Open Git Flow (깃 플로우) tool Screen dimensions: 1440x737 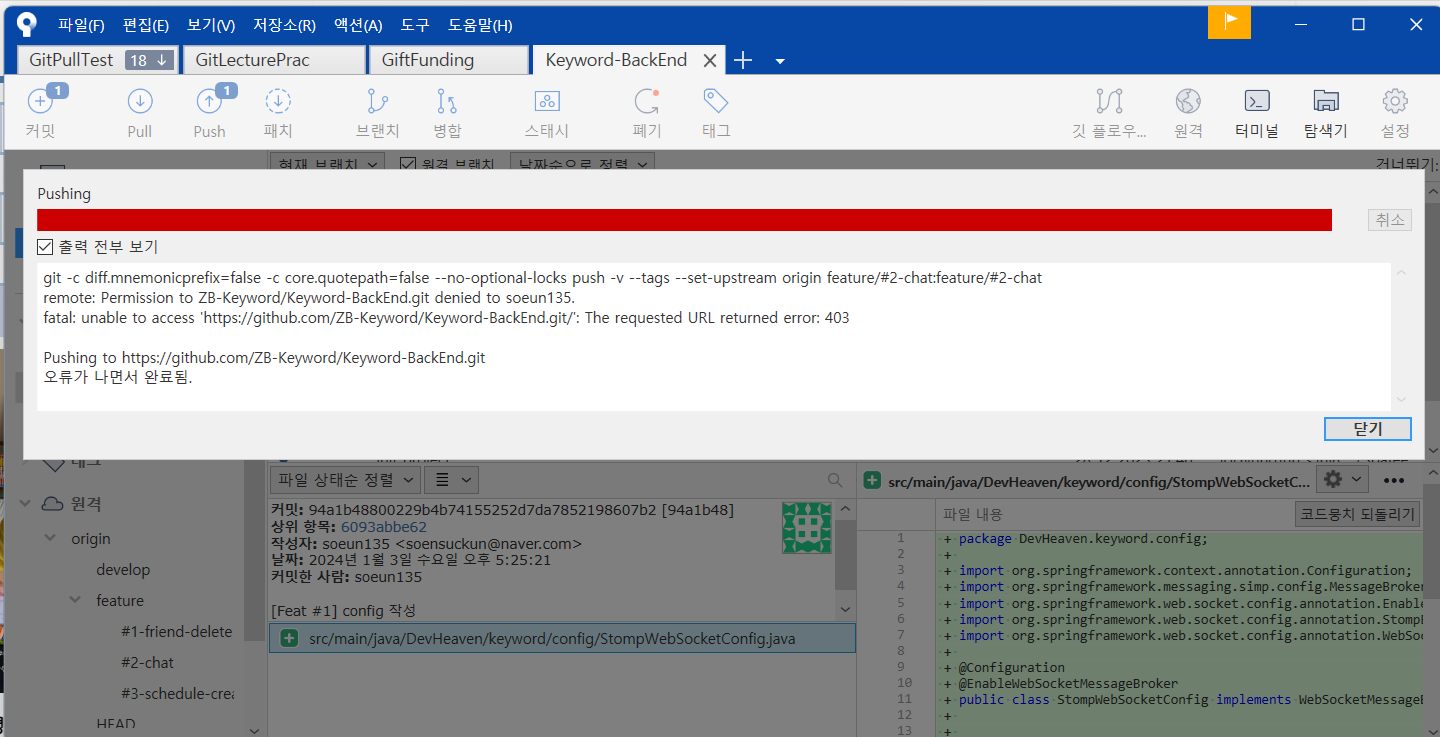pyautogui.click(x=1108, y=101)
